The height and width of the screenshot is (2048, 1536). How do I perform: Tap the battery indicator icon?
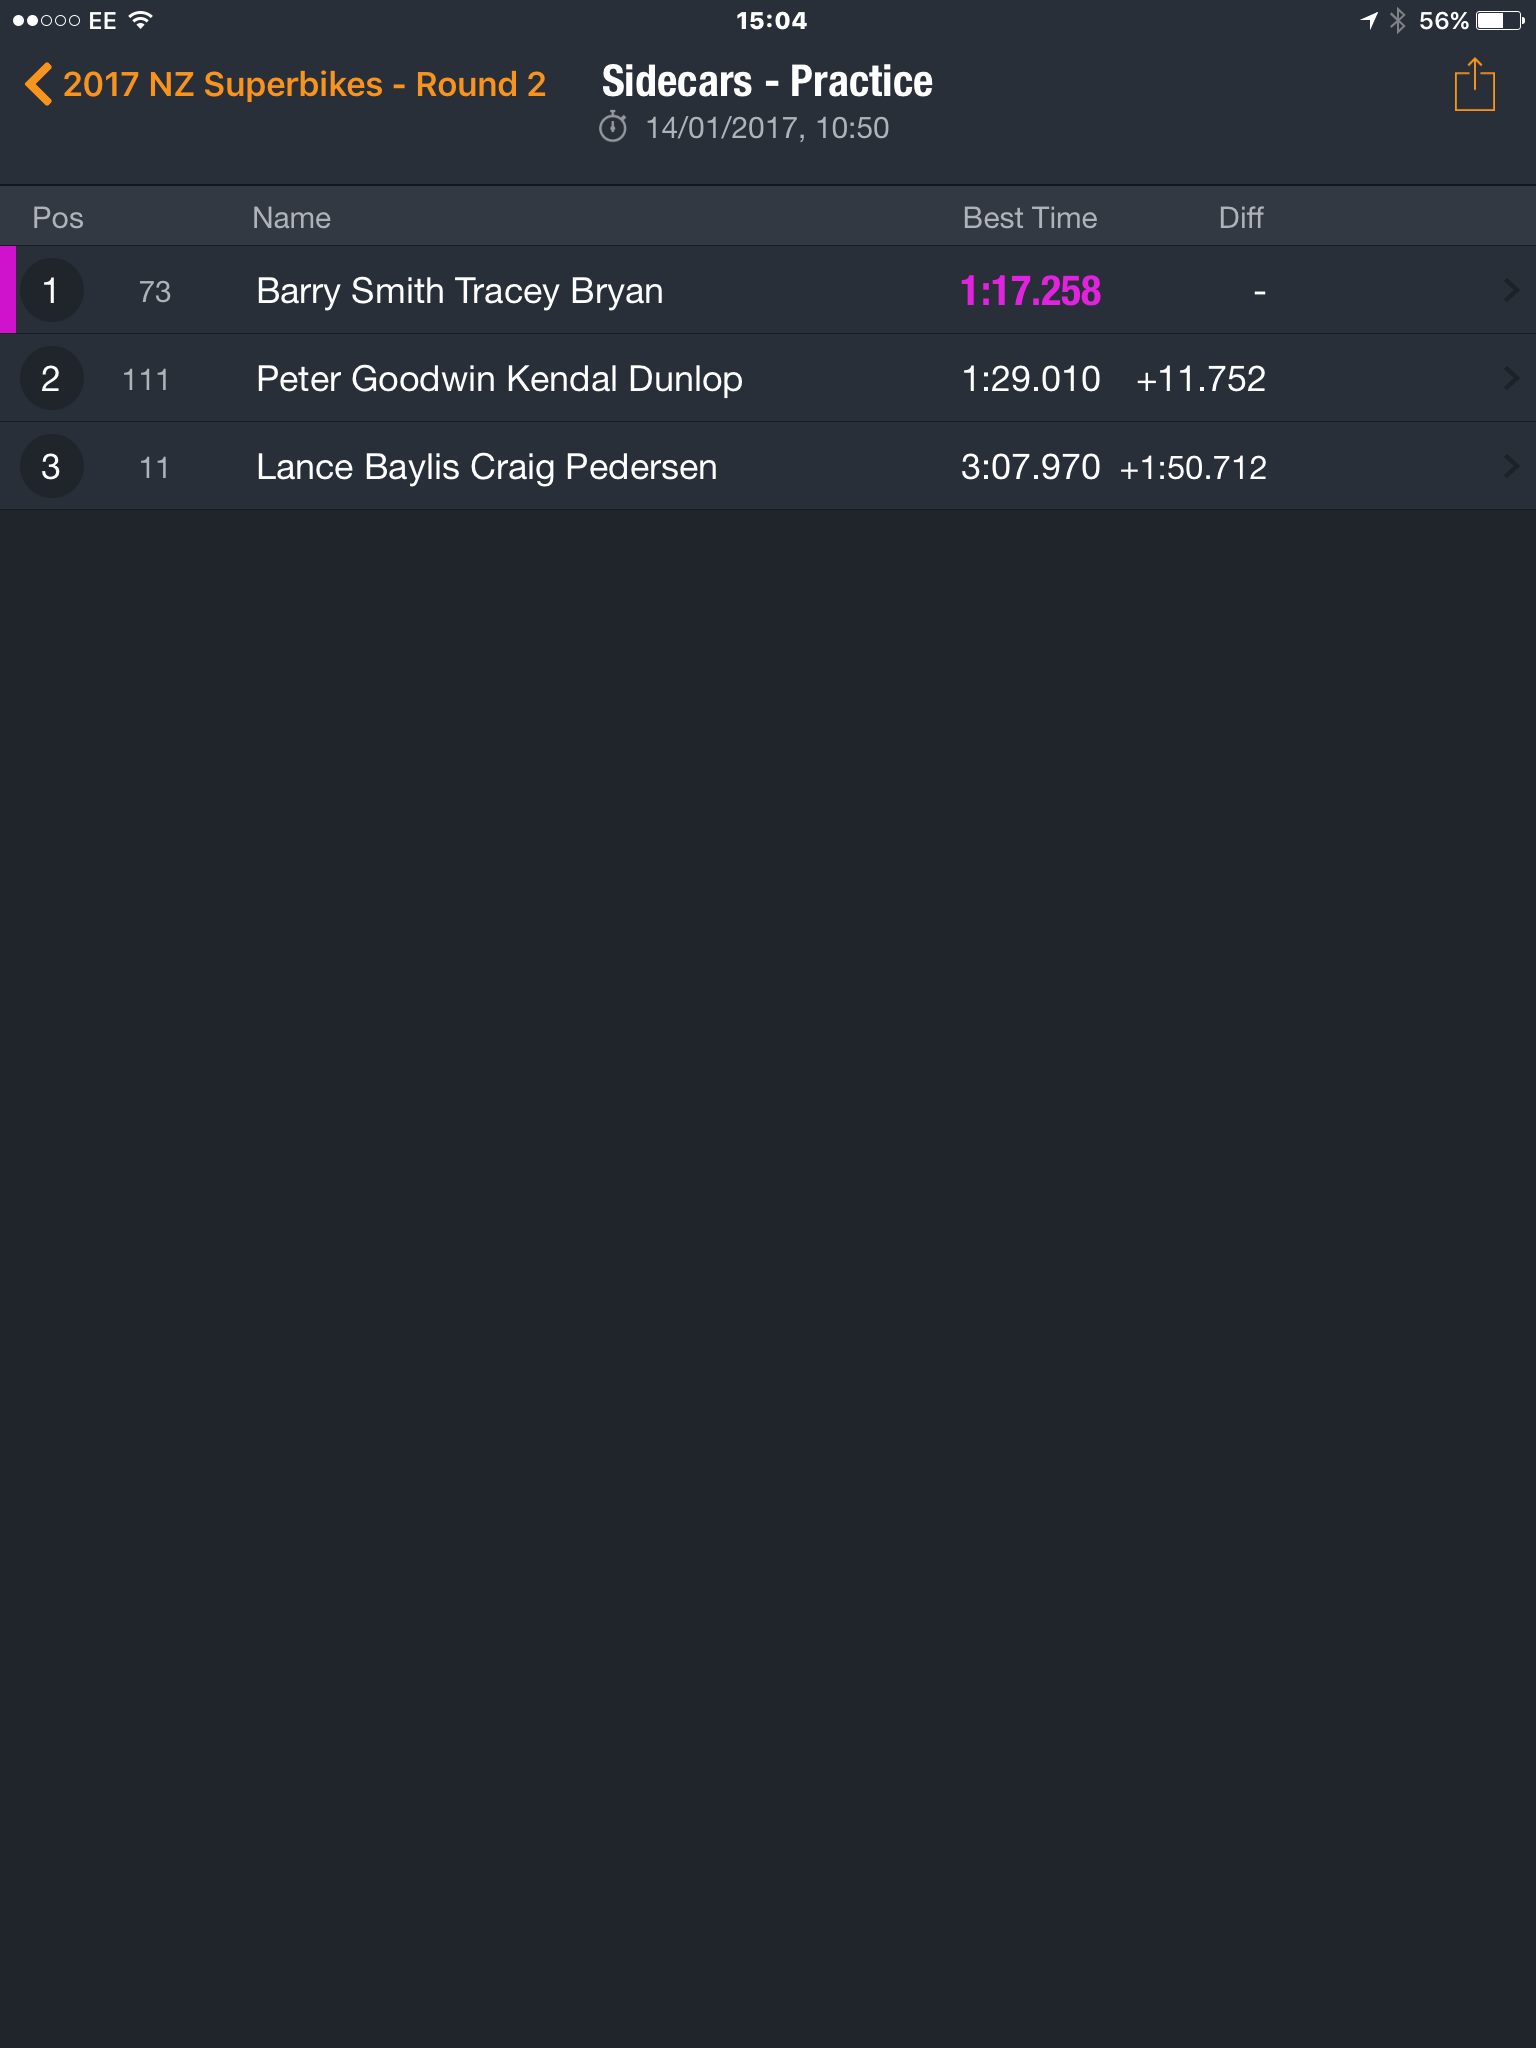pos(1500,20)
